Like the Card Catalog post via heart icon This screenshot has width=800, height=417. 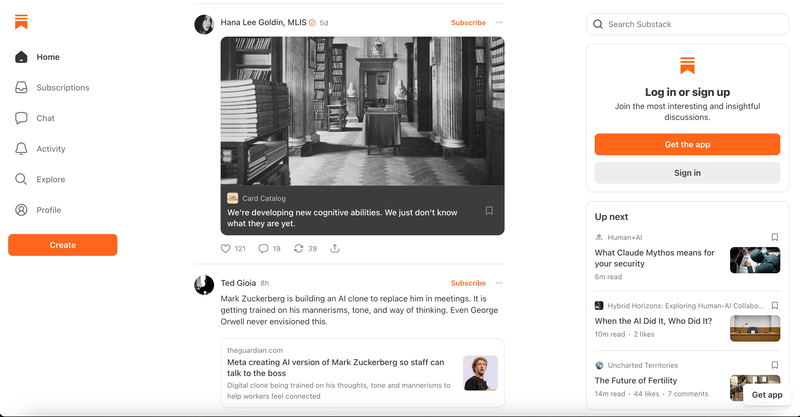[225, 249]
